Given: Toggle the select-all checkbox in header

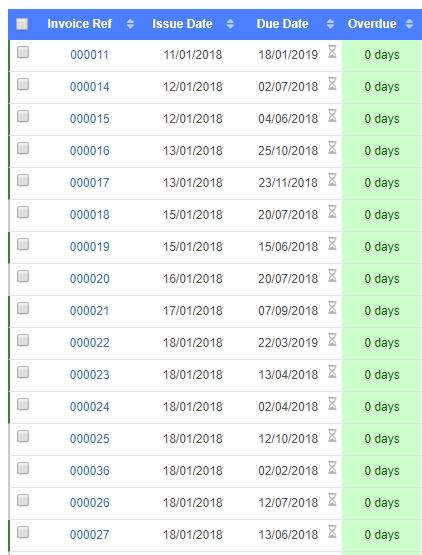Looking at the screenshot, I should 22,24.
